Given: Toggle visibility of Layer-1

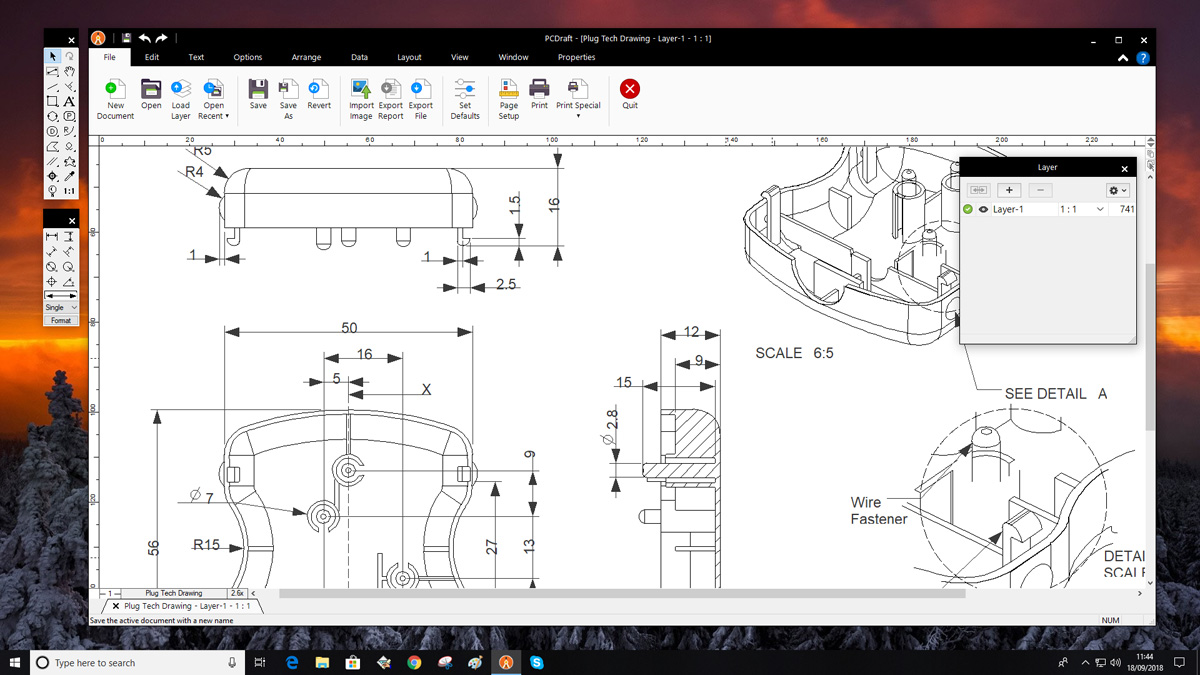Looking at the screenshot, I should (x=985, y=209).
